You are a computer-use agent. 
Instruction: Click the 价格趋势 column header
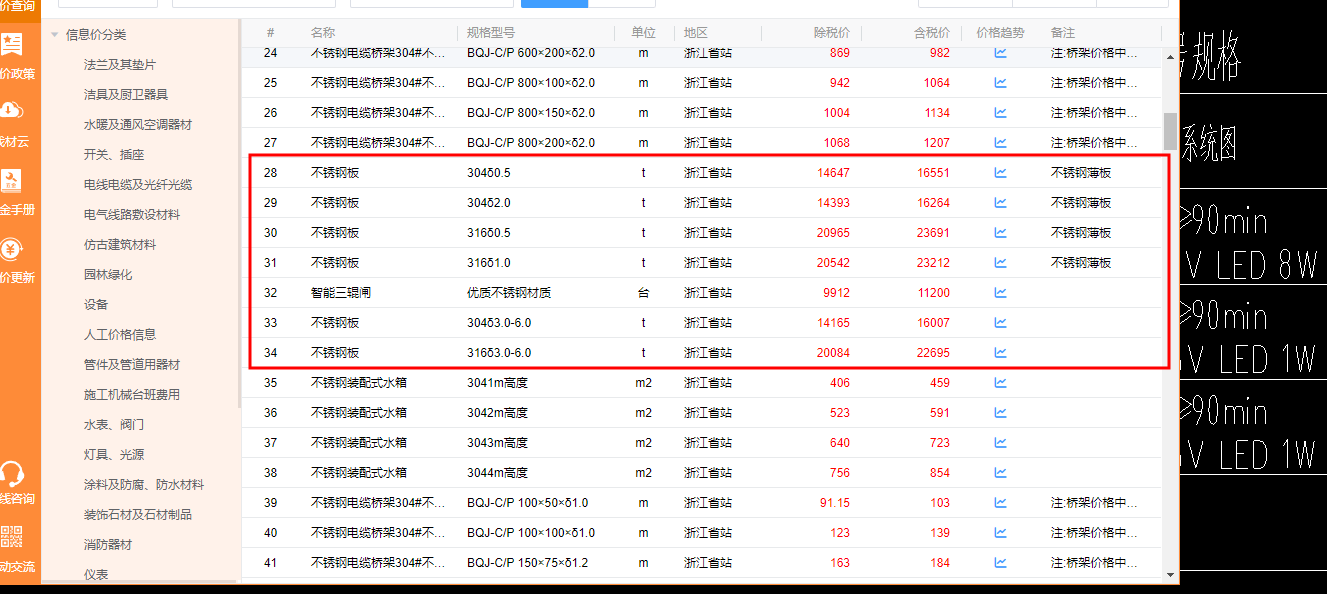tap(1000, 33)
